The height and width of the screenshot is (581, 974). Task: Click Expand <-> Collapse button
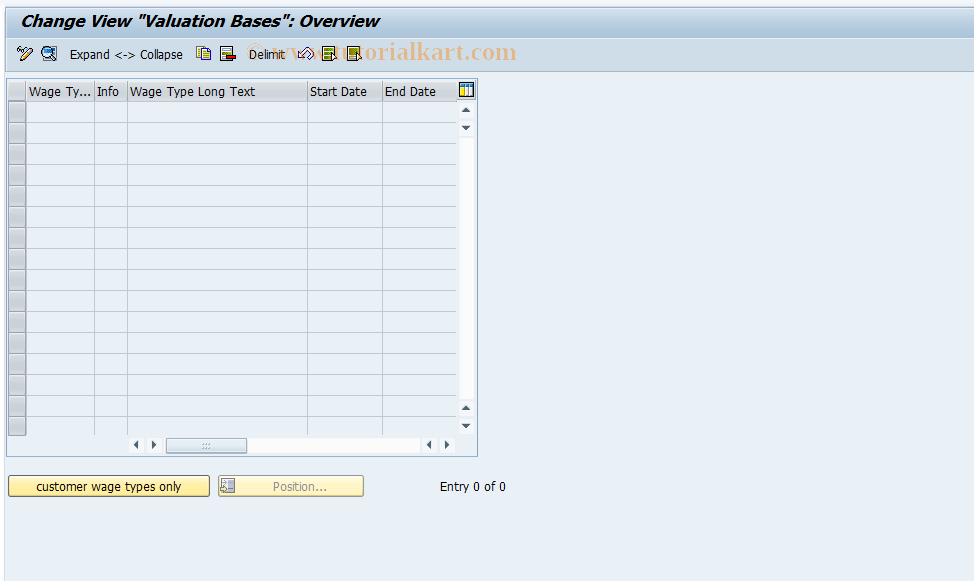[x=126, y=55]
